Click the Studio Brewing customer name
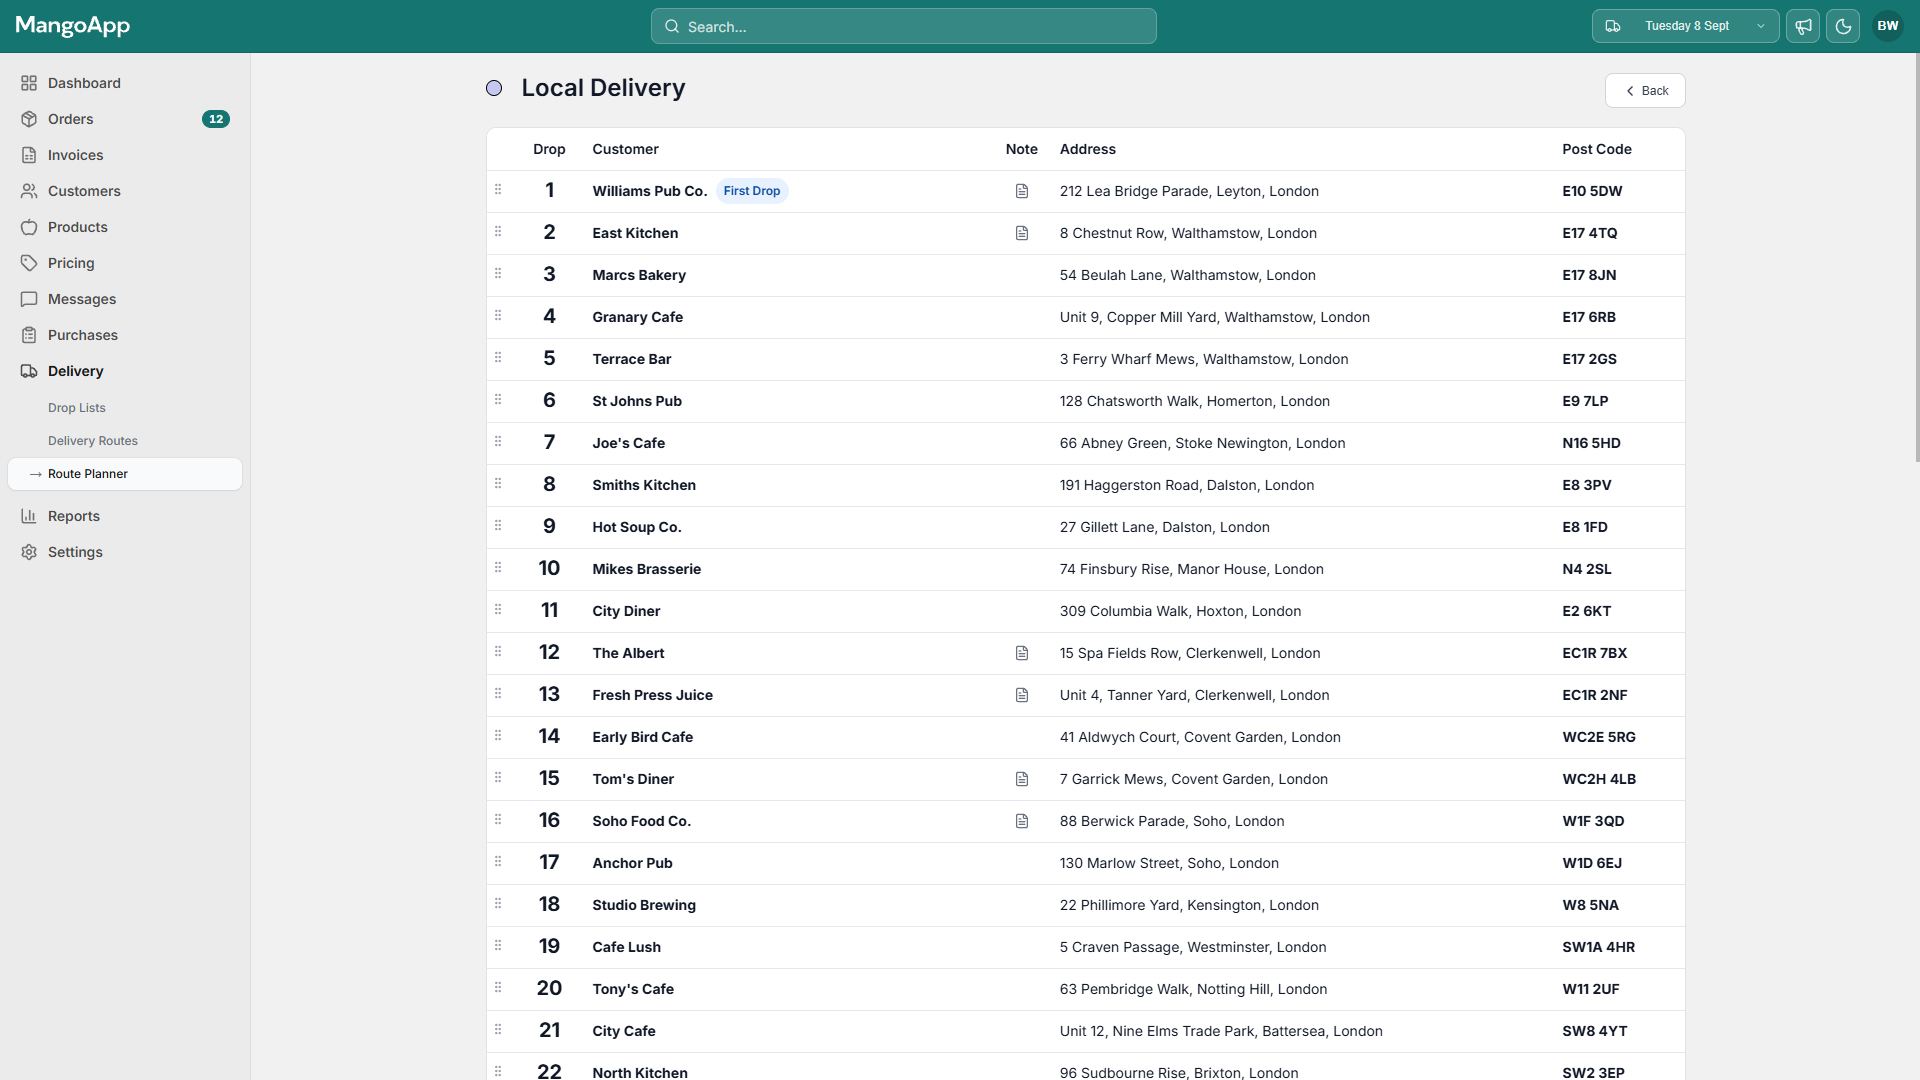Image resolution: width=1920 pixels, height=1080 pixels. tap(644, 905)
